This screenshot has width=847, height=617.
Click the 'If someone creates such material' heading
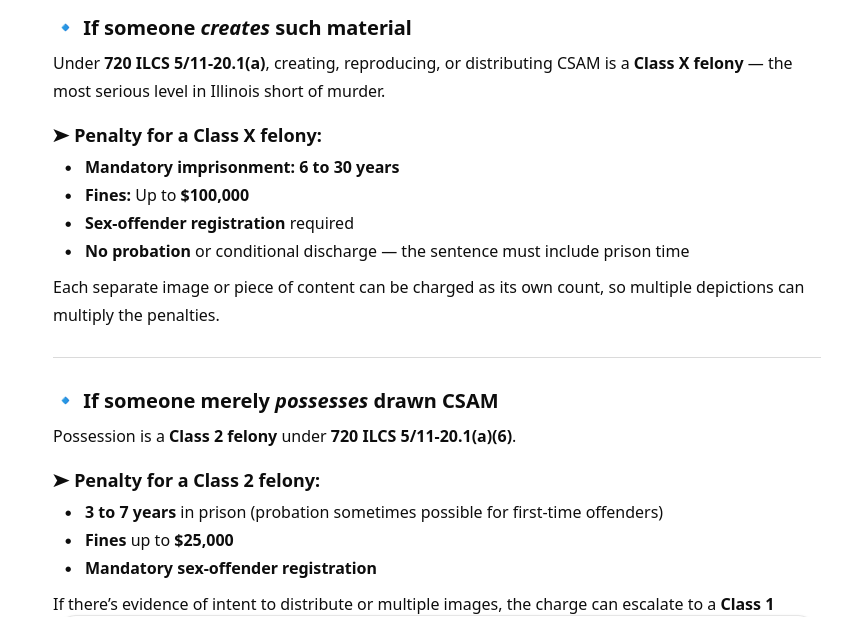pos(247,28)
